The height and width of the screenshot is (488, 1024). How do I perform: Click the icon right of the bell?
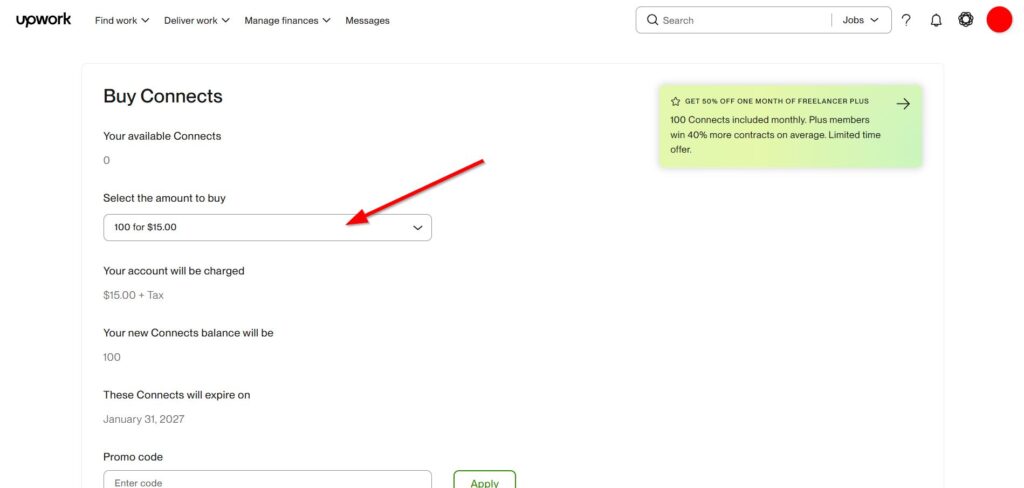(x=965, y=20)
